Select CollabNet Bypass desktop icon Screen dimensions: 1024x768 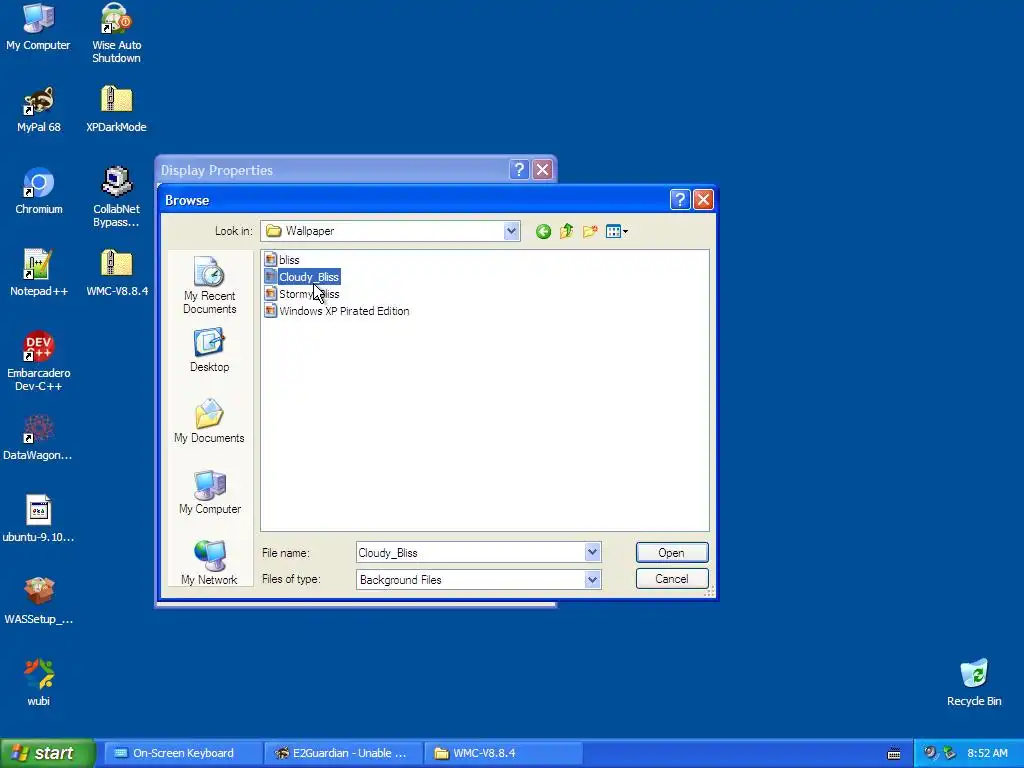[116, 197]
